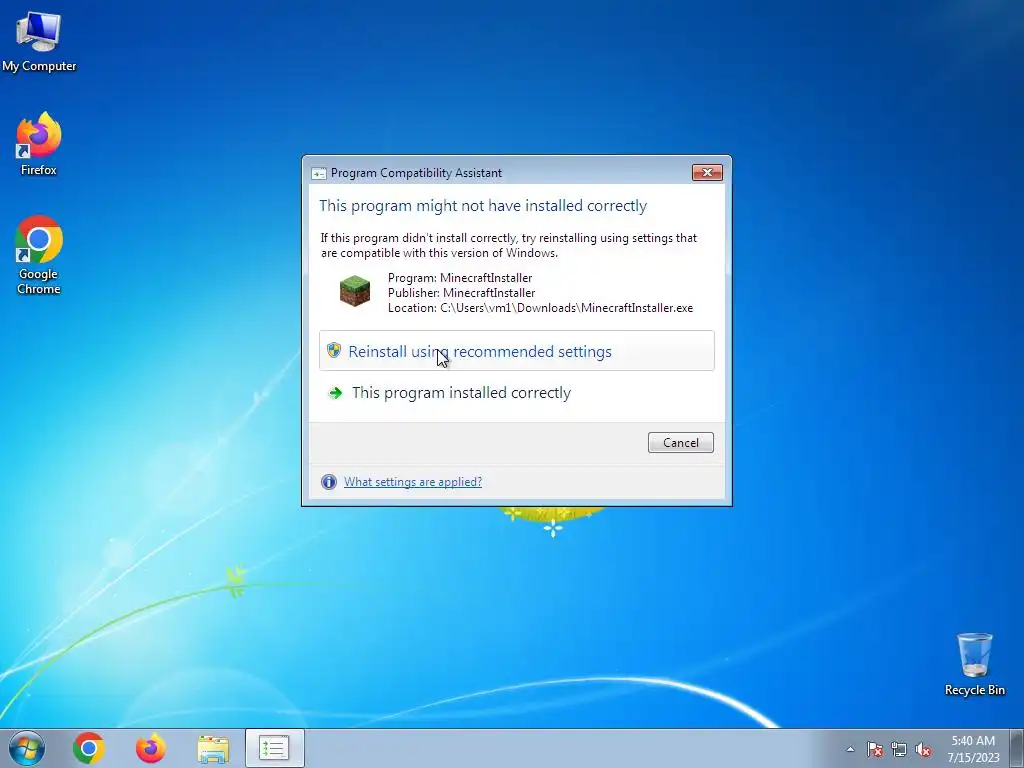Launch Firefox from the desktop shortcut
1024x768 pixels.
click(x=39, y=144)
